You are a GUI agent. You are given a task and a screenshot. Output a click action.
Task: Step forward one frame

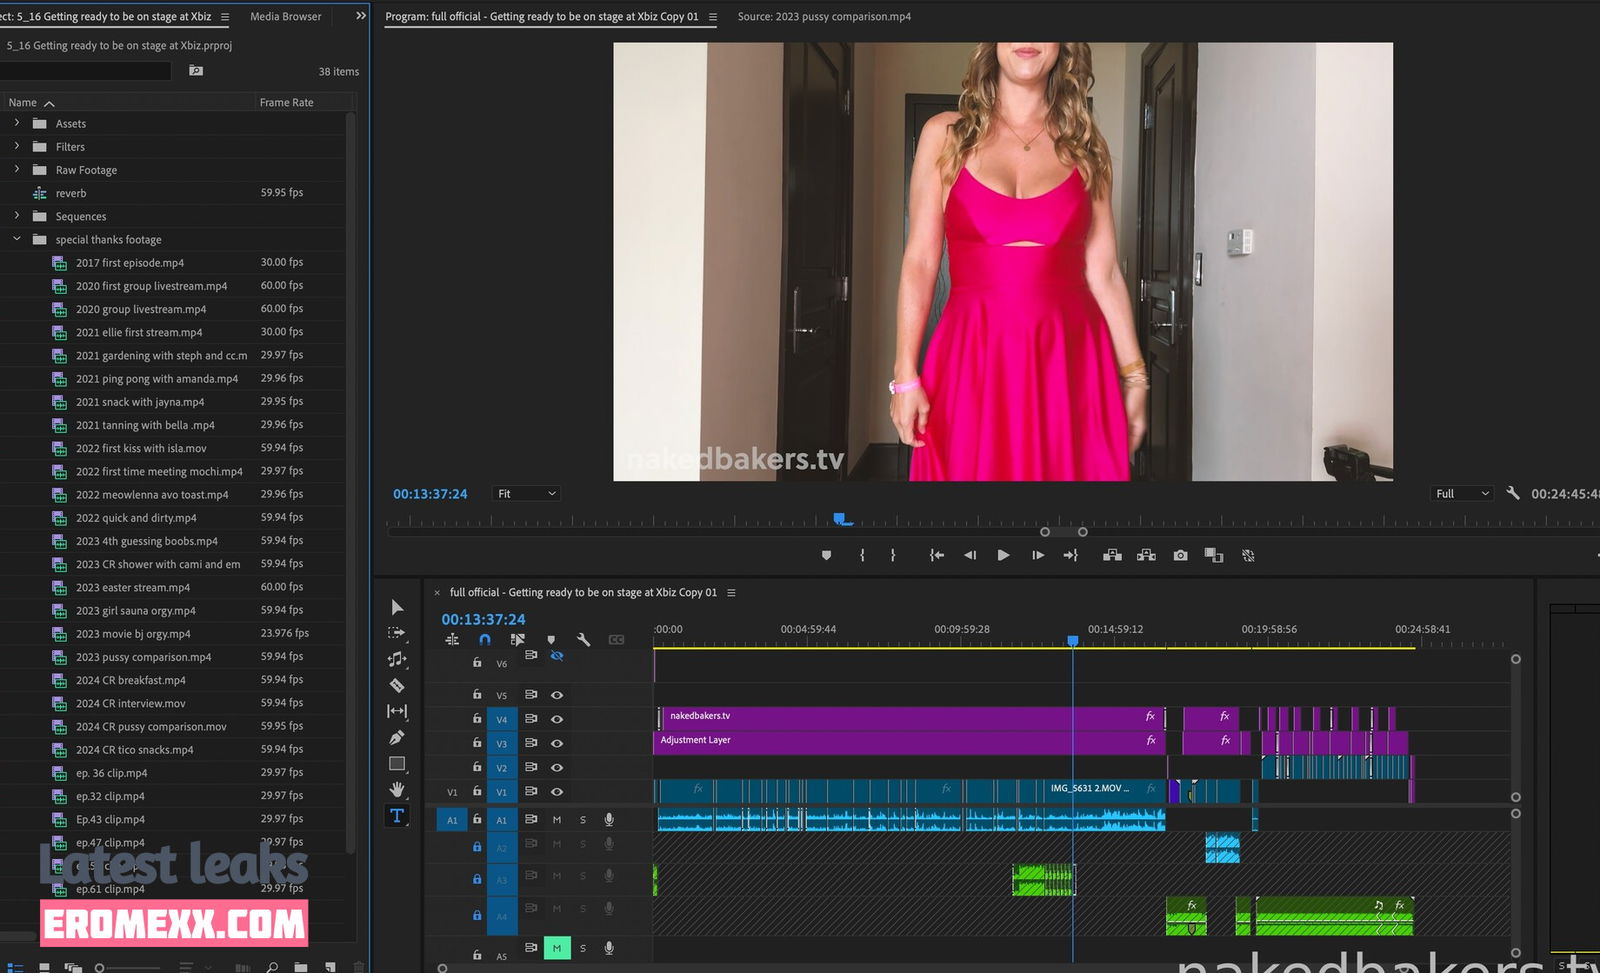(x=1038, y=555)
